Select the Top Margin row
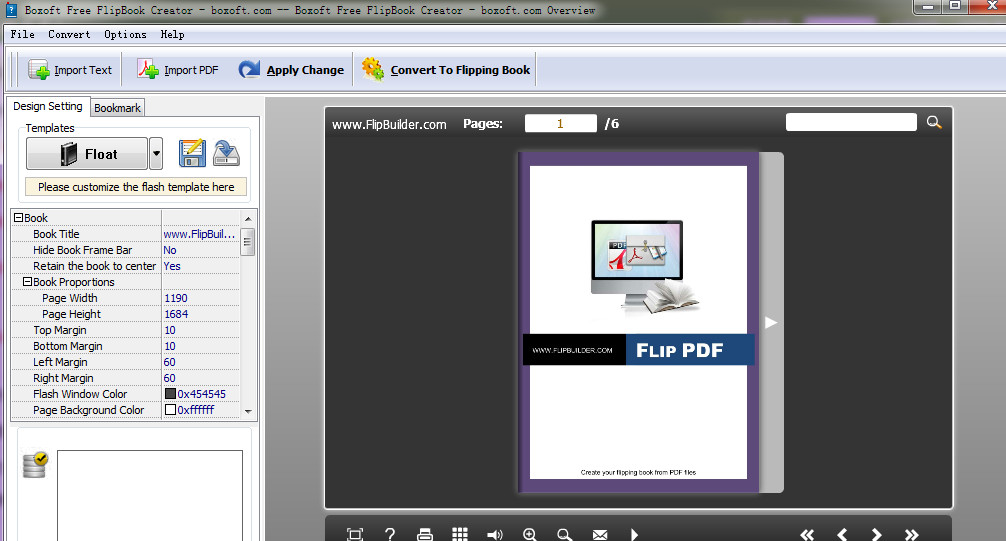 125,331
